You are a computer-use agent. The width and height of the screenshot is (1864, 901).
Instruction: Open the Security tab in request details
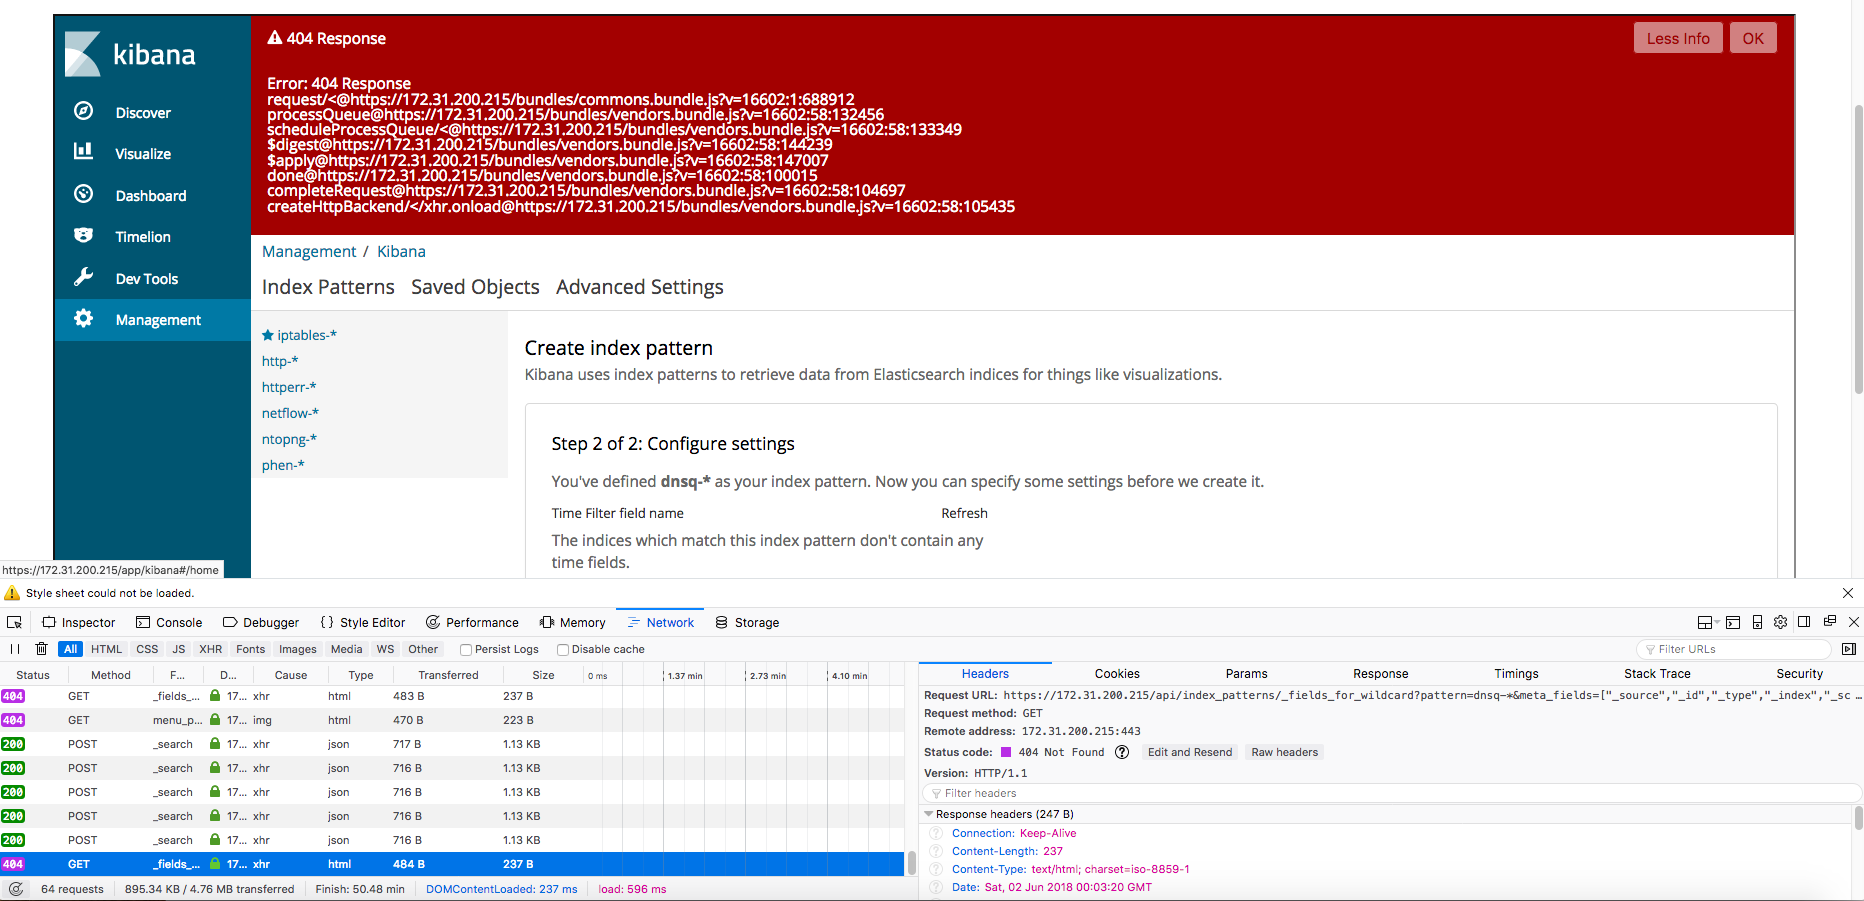pos(1799,674)
